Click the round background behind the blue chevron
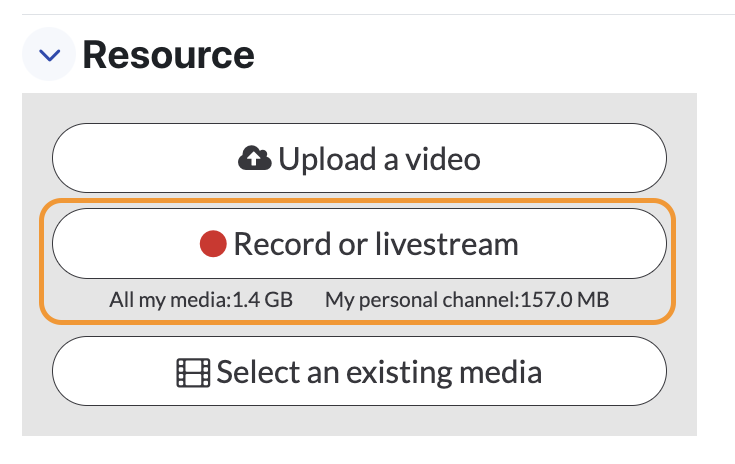Screen dimensions: 735x464 pos(49,54)
